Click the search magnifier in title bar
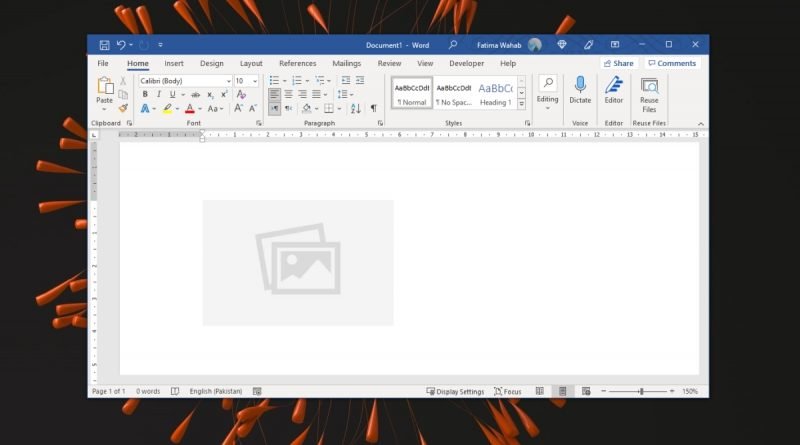The image size is (800, 445). [453, 45]
